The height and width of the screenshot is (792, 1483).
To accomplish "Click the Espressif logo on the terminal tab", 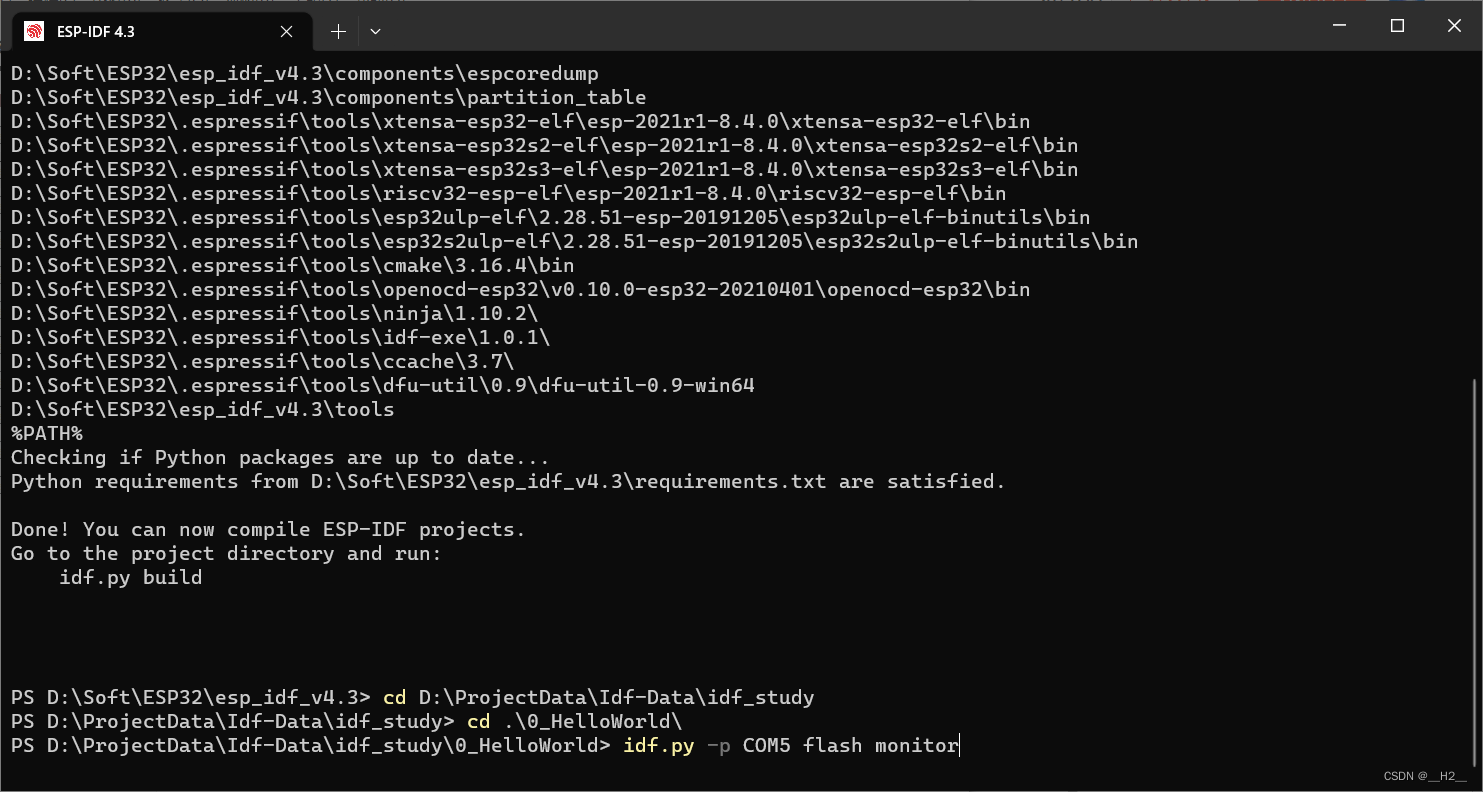I will click(36, 31).
